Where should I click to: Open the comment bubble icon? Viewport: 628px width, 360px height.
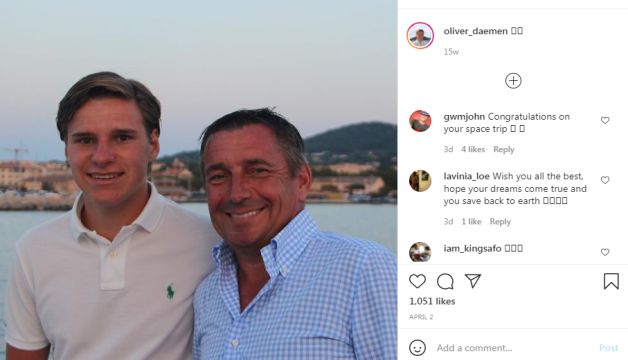[445, 282]
